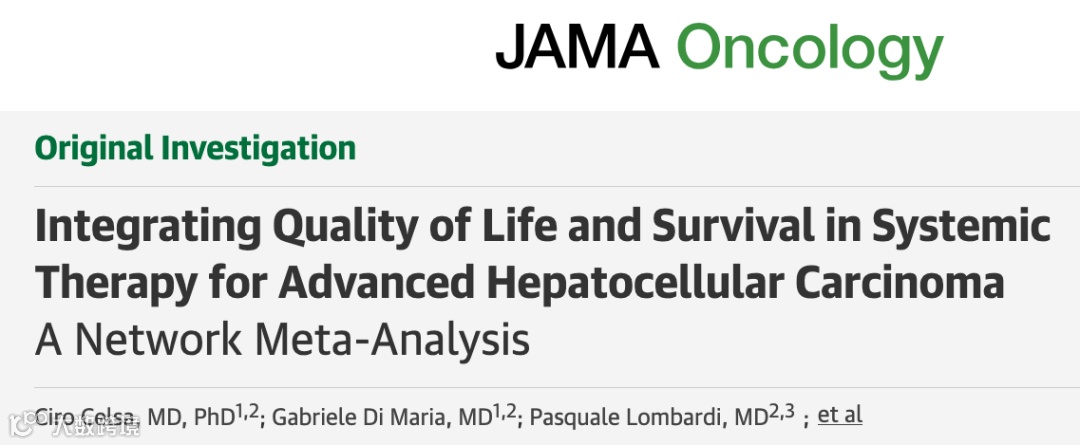
Task: Click the JAMA wordmark in the header
Action: click(x=577, y=47)
